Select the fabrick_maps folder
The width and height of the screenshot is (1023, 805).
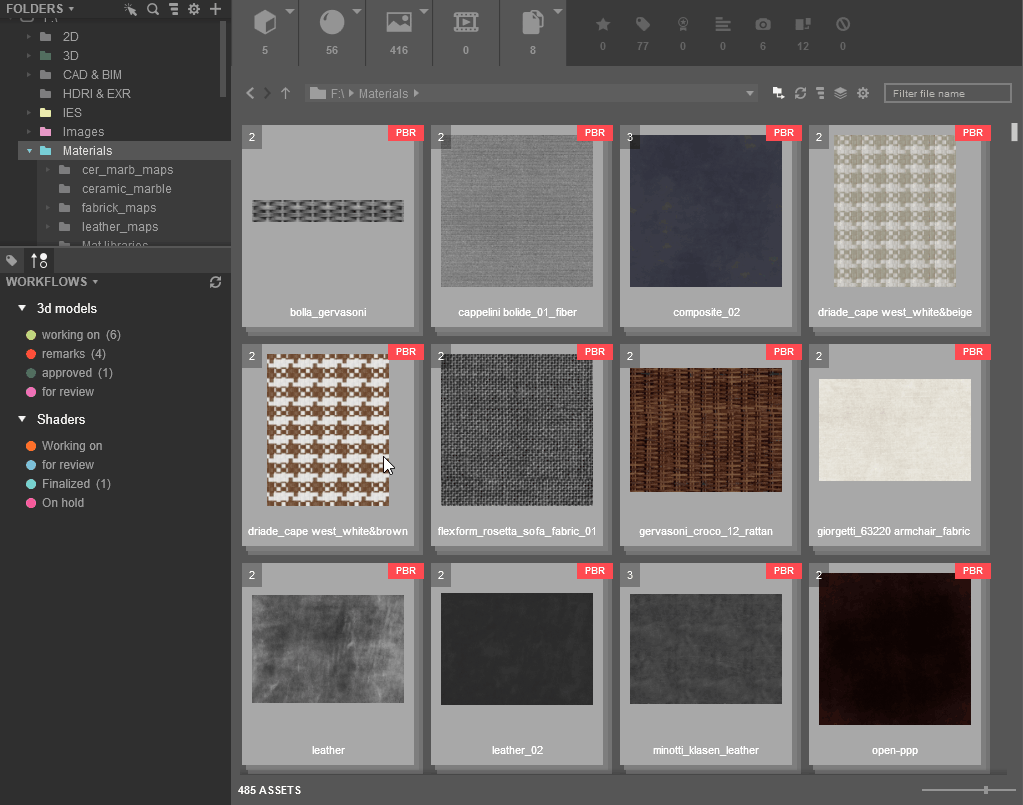(119, 207)
